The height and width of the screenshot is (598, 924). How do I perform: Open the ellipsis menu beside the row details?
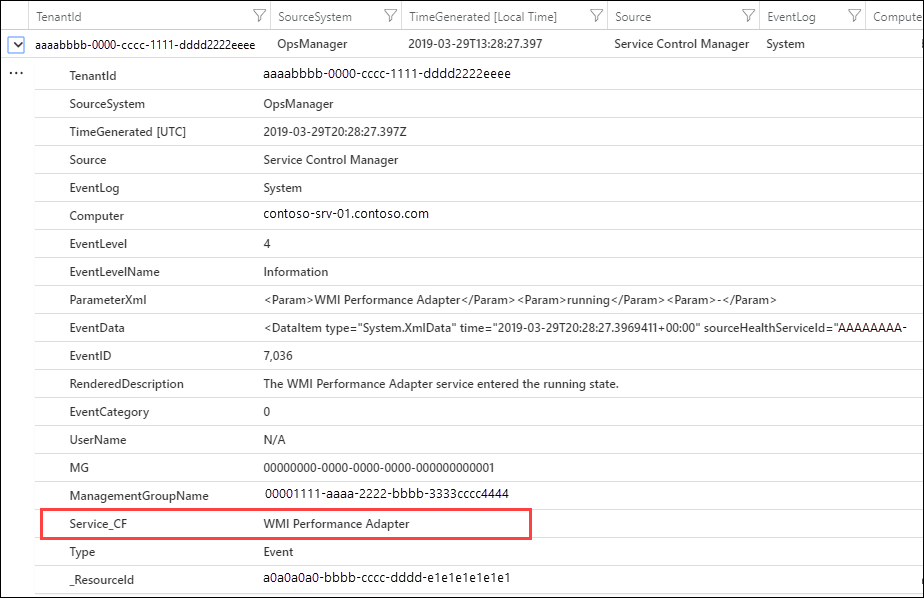tap(16, 75)
